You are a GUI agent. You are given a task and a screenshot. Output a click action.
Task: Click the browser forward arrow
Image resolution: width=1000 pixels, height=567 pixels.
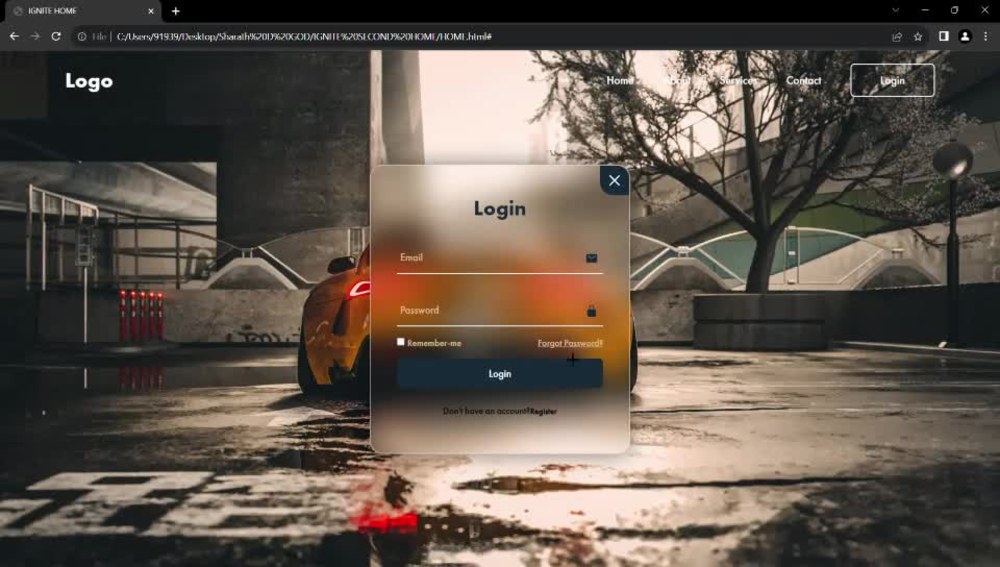tap(35, 36)
